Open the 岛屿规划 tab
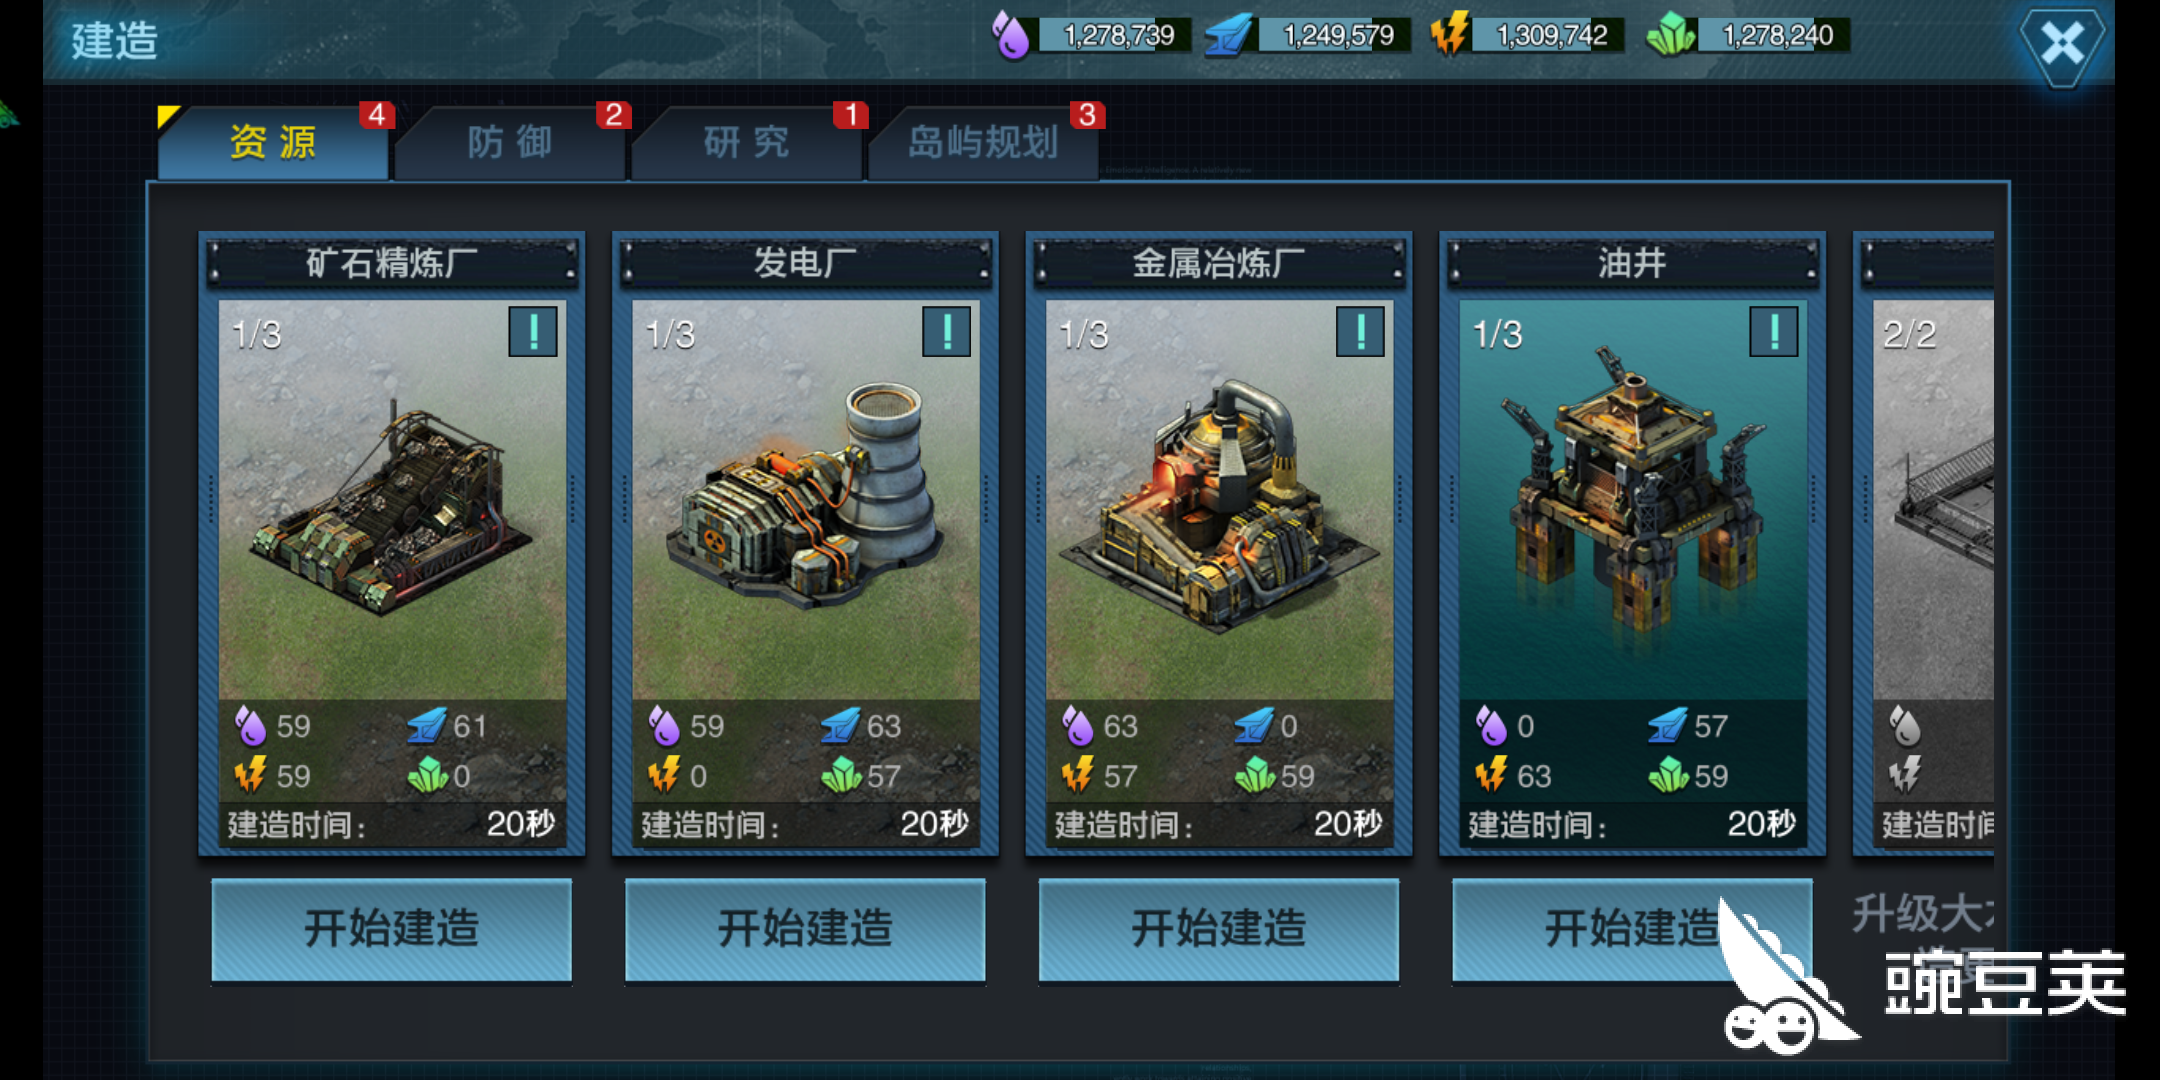The image size is (2160, 1080). pos(983,142)
